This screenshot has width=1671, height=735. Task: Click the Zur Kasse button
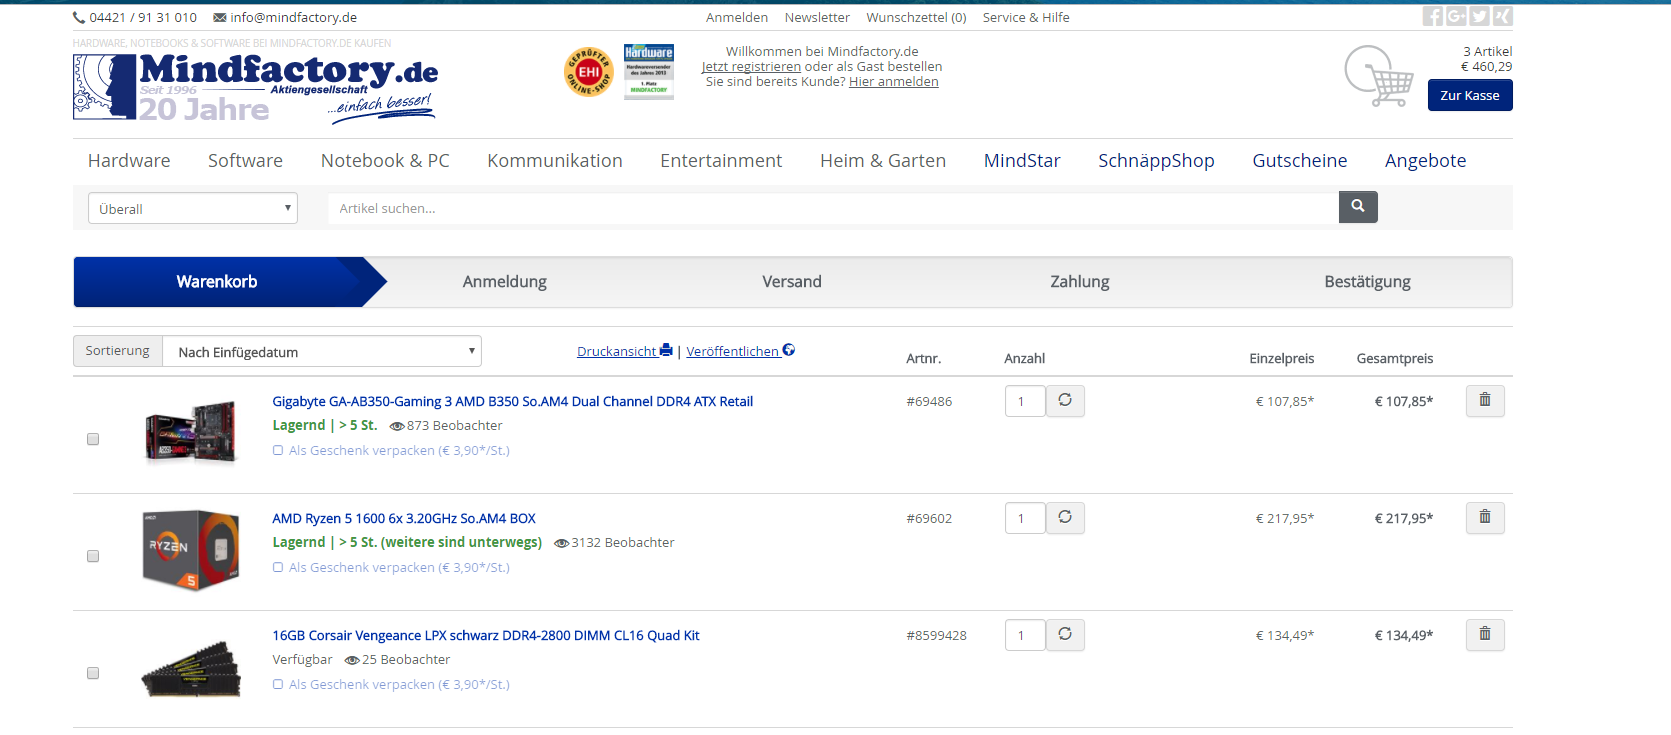coord(1470,95)
